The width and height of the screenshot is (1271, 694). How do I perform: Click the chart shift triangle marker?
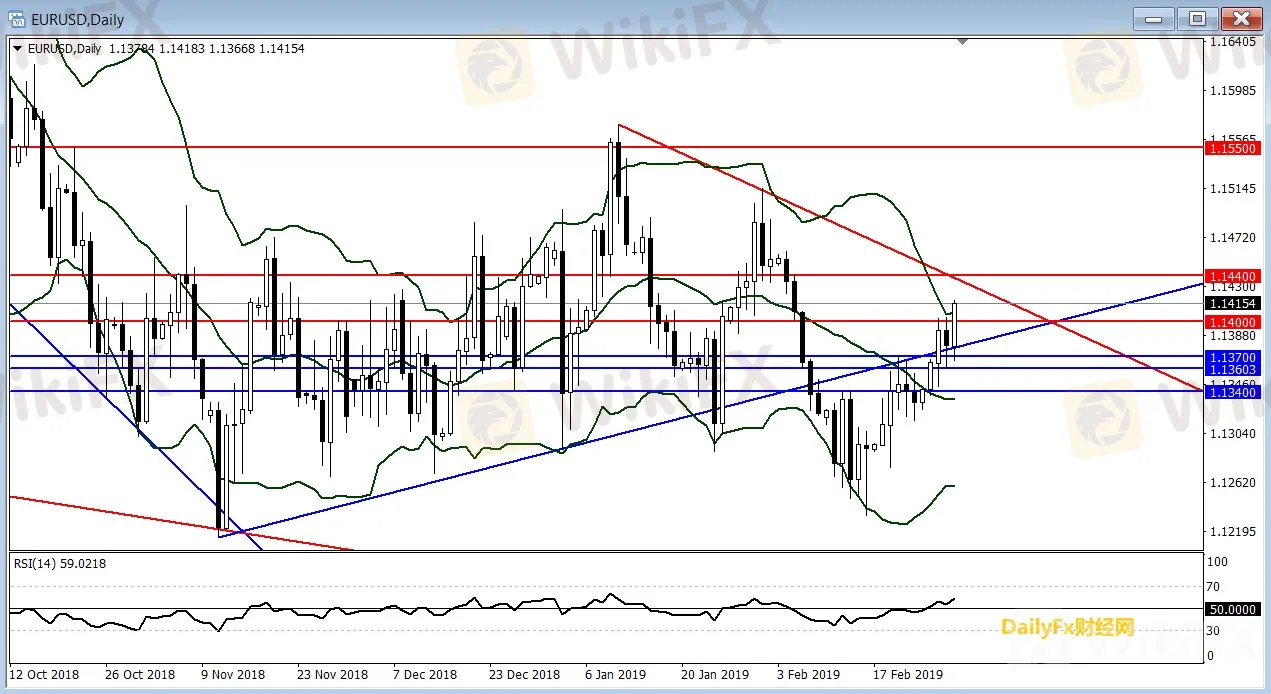click(962, 42)
